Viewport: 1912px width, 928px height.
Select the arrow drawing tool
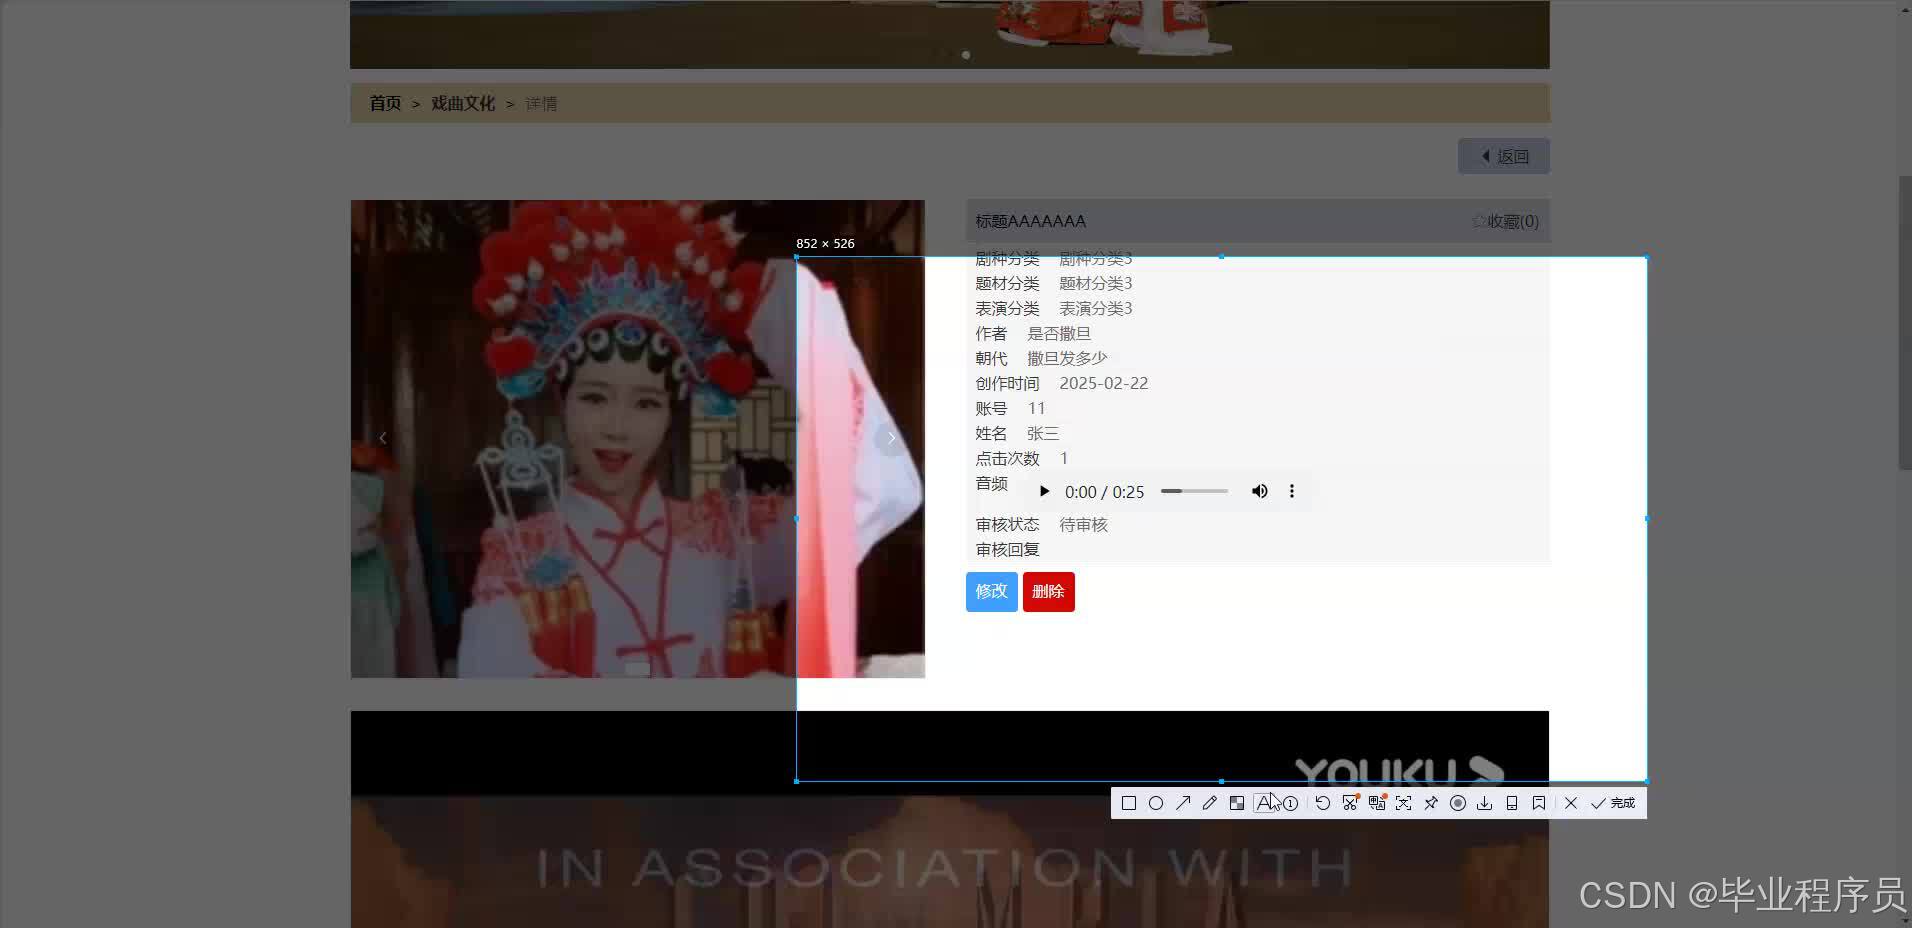pyautogui.click(x=1183, y=803)
